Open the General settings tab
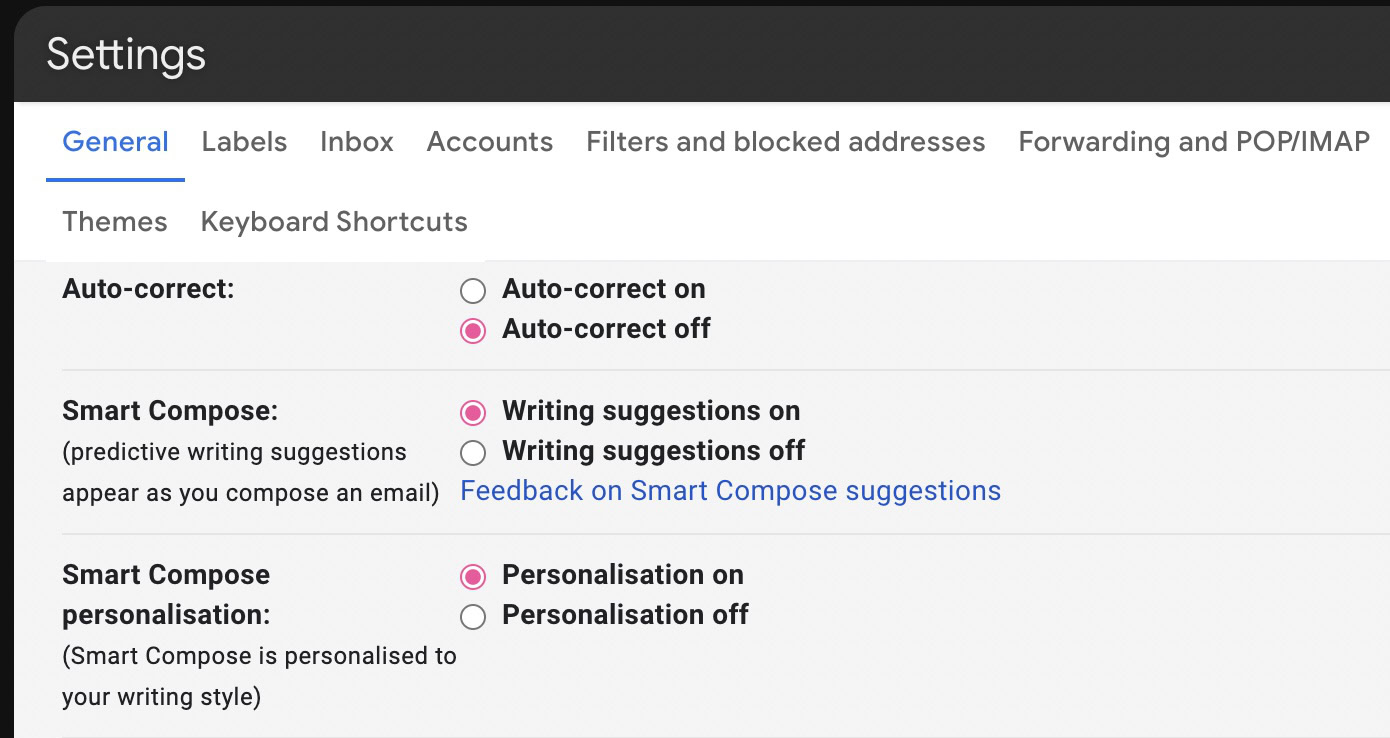Viewport: 1390px width, 738px height. 115,142
